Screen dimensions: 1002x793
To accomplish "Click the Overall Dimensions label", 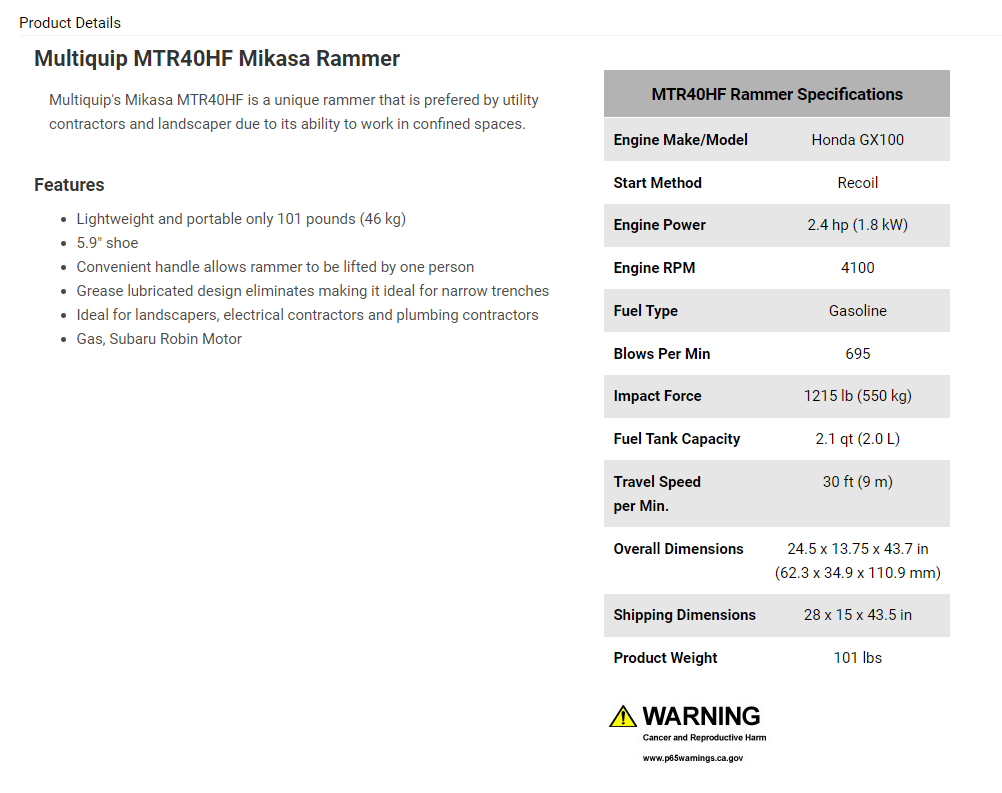I will click(x=679, y=549).
